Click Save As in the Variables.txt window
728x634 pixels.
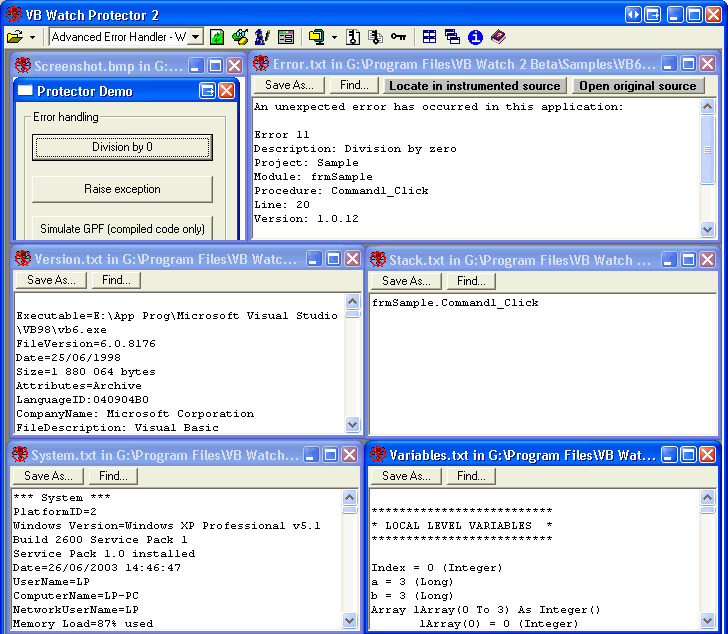[406, 476]
